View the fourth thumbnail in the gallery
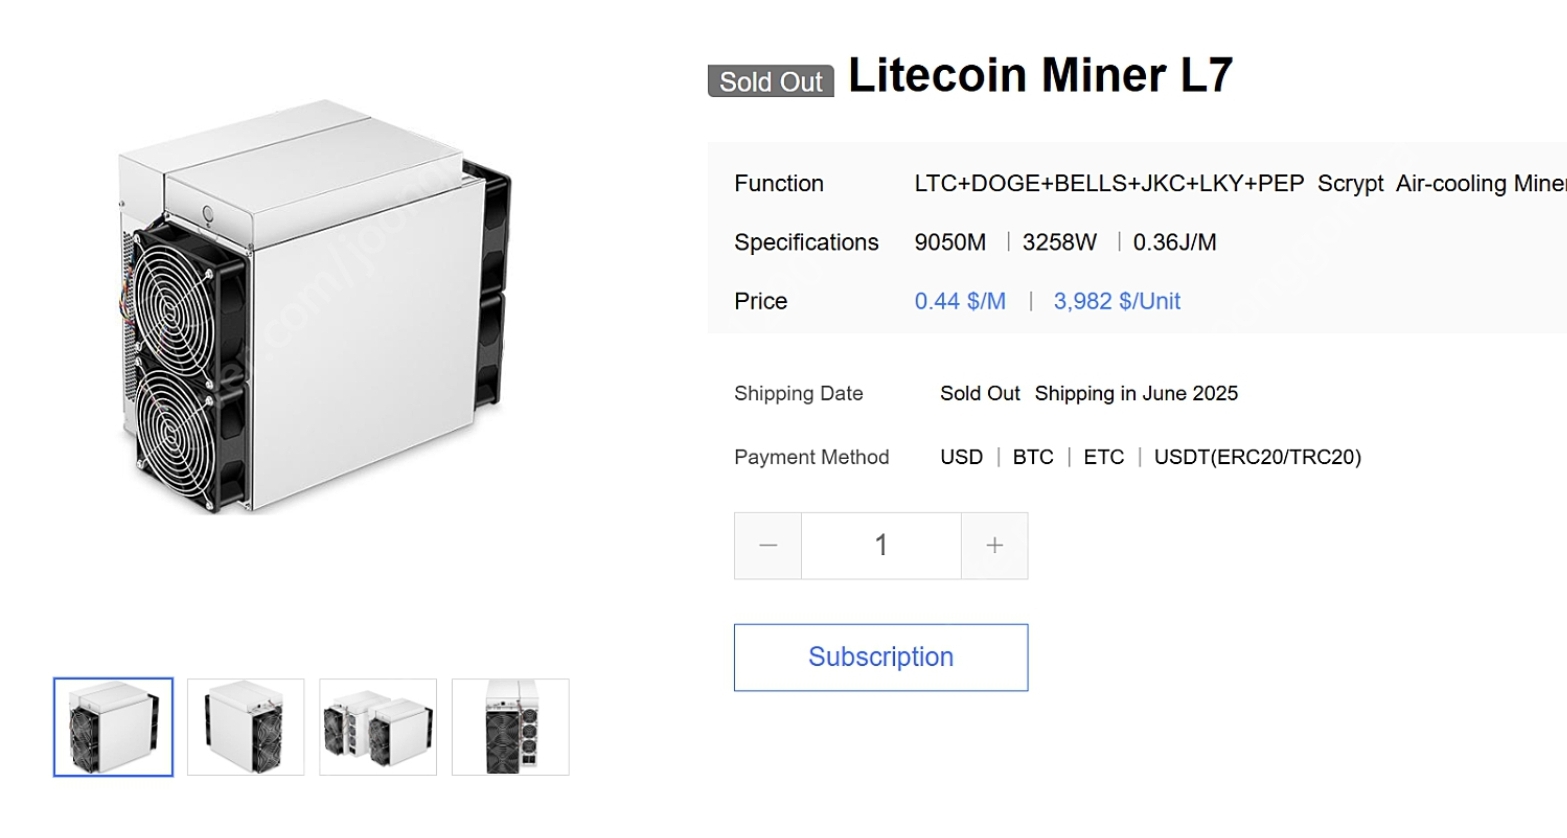Viewport: 1567px width, 838px height. click(510, 727)
